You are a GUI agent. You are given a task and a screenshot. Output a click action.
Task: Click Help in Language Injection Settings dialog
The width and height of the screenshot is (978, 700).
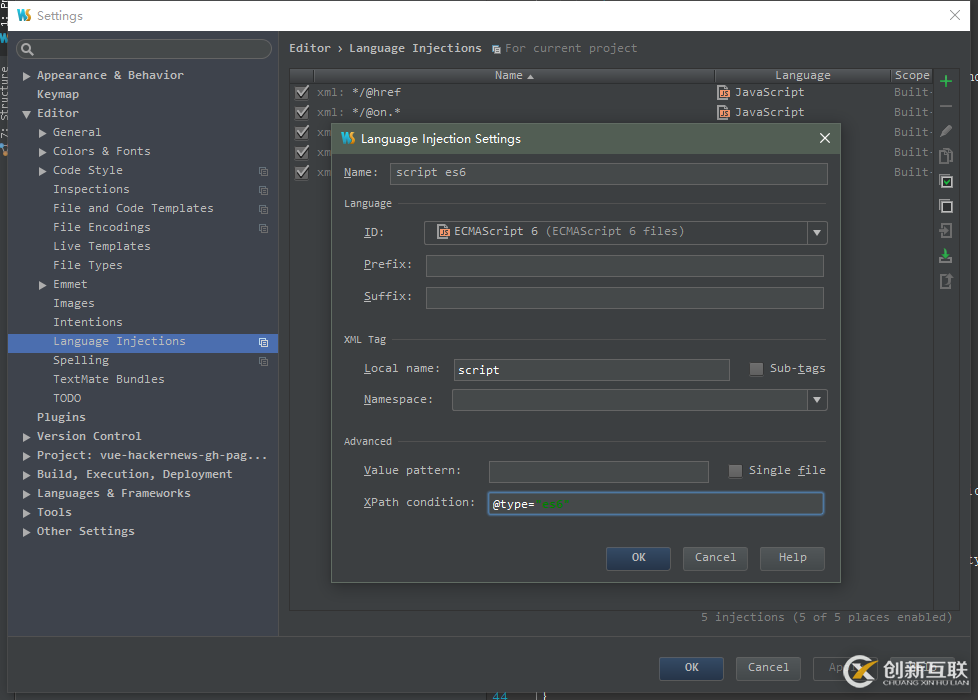pos(792,558)
